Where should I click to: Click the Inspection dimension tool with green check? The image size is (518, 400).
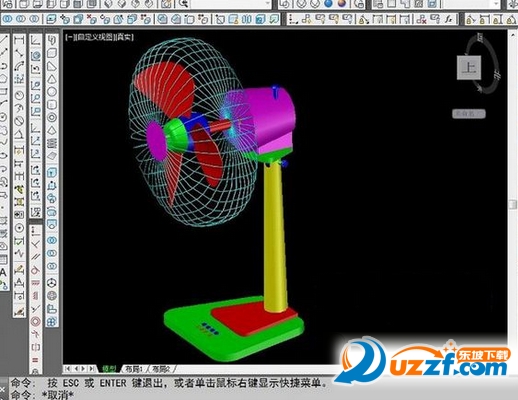click(19, 240)
